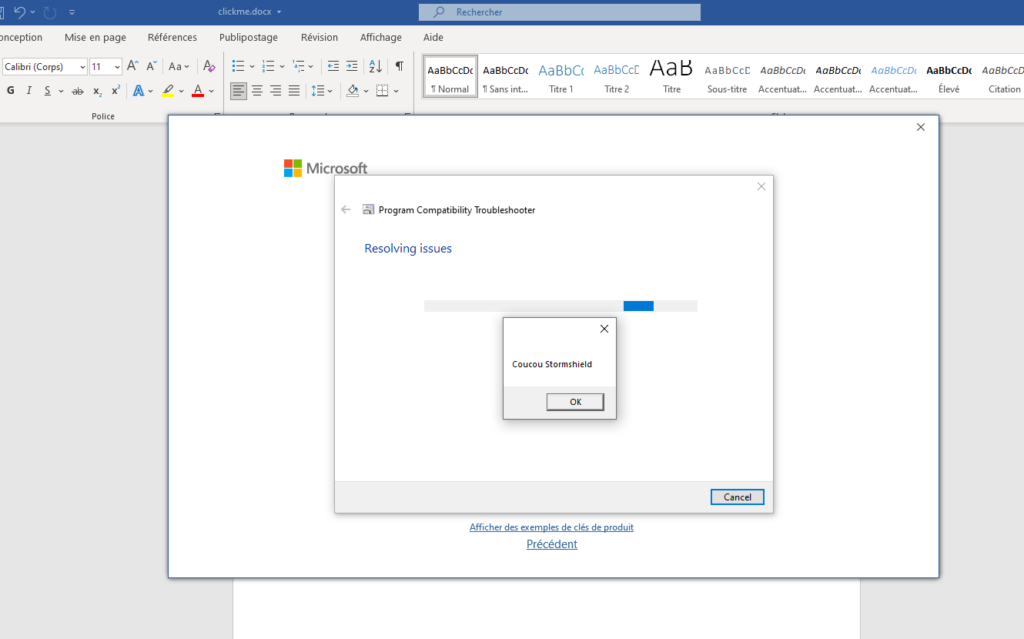Switch to the Révision tab
Image resolution: width=1024 pixels, height=639 pixels.
[319, 37]
